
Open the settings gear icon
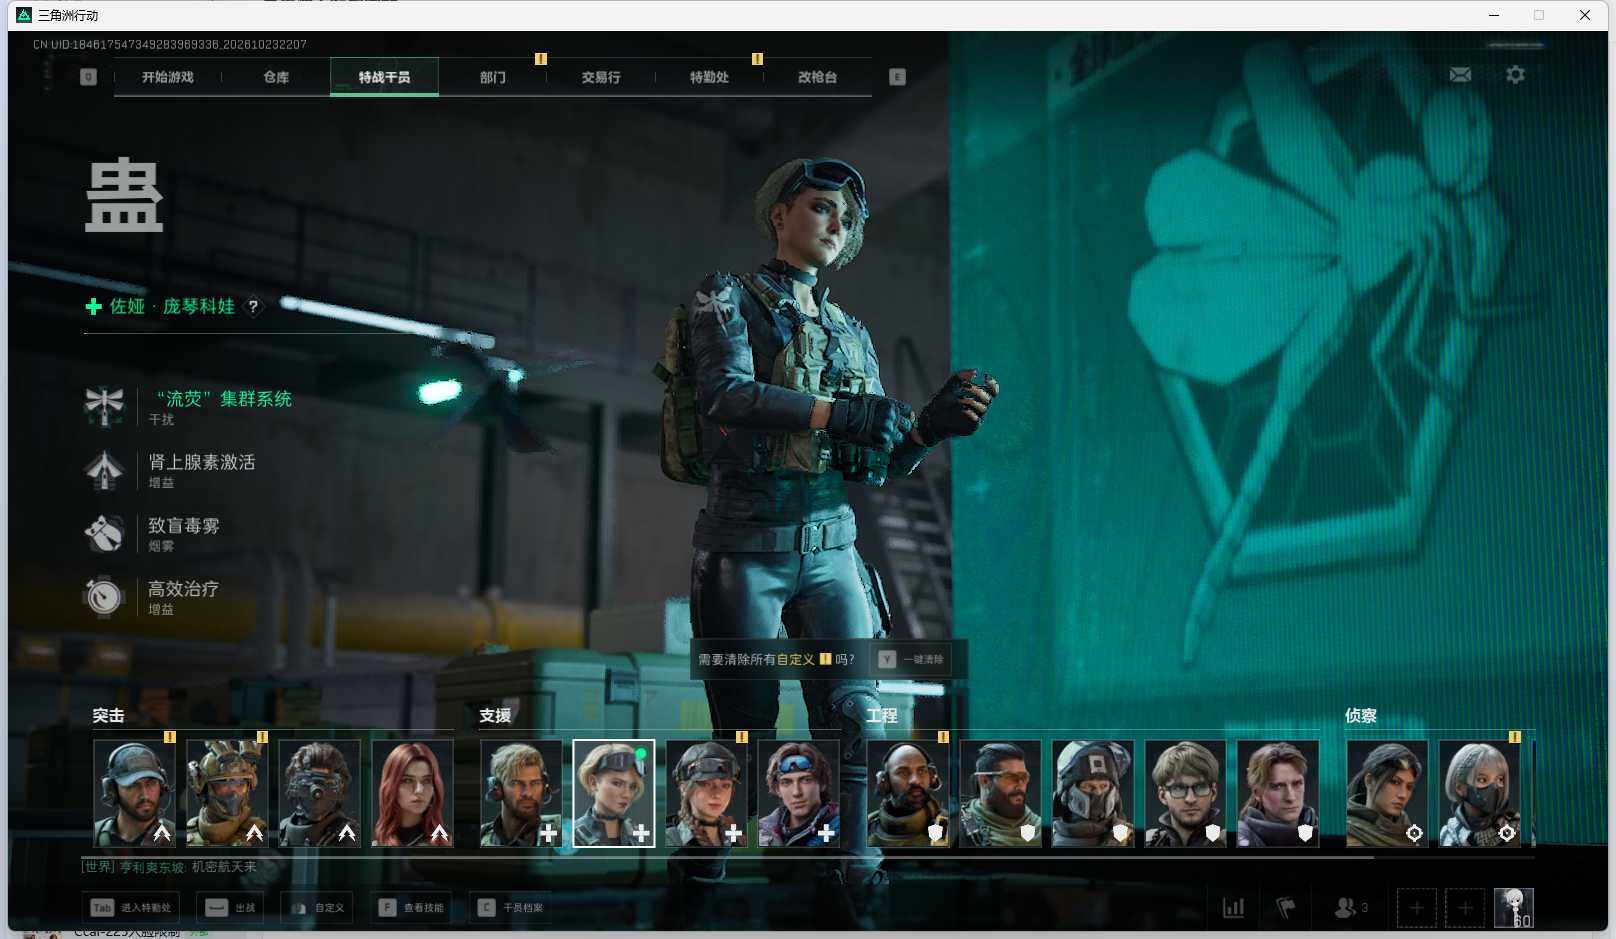[x=1515, y=75]
